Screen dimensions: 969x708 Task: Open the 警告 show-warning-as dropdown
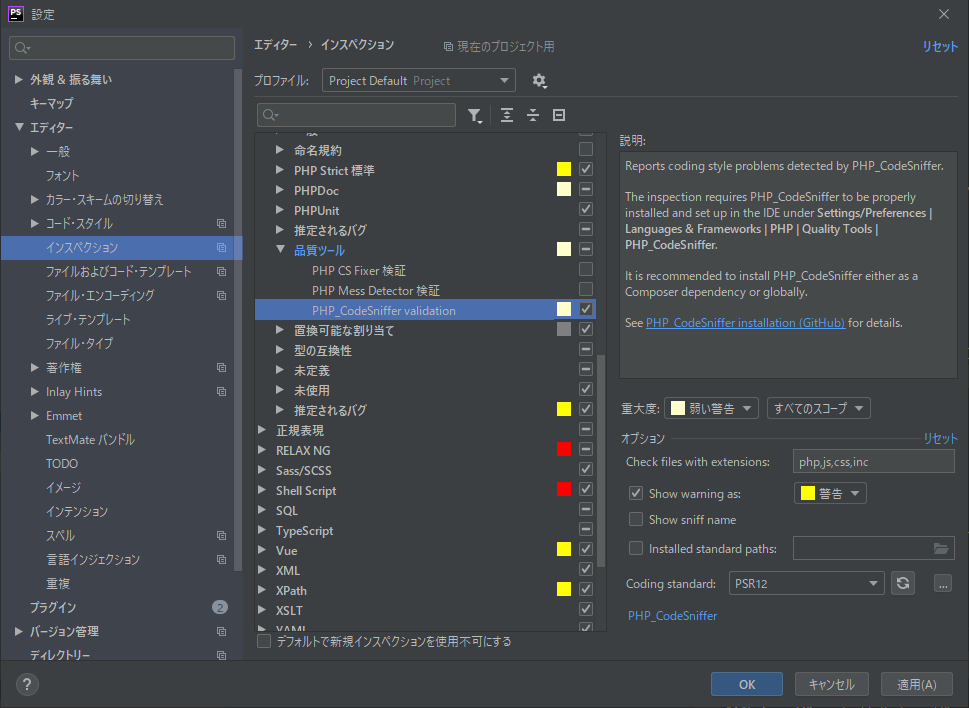(830, 493)
